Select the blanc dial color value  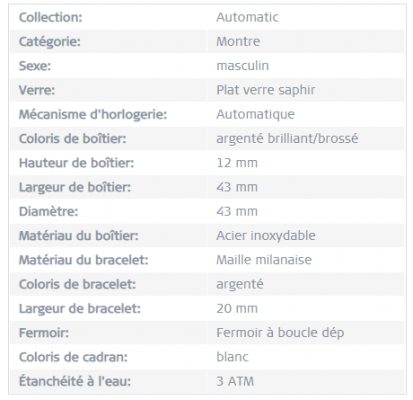(x=232, y=357)
